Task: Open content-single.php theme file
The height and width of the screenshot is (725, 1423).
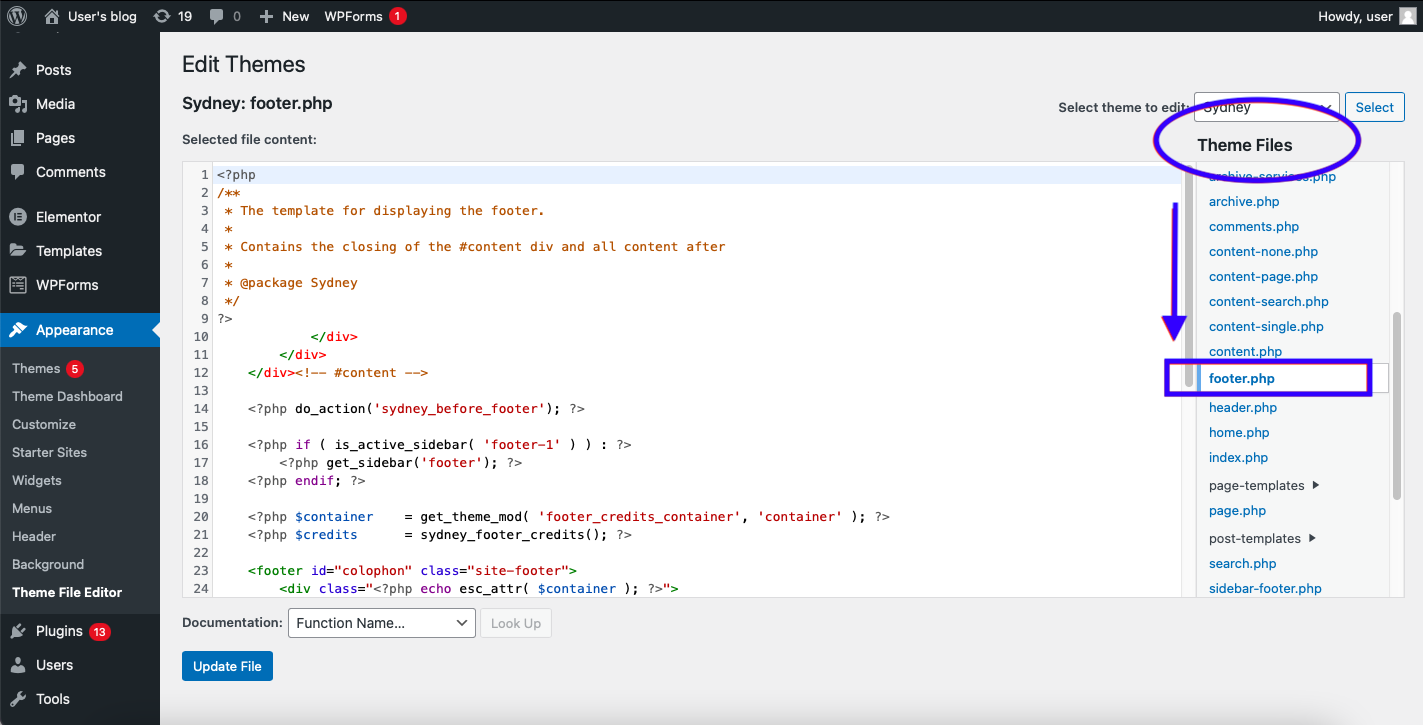Action: point(1266,326)
